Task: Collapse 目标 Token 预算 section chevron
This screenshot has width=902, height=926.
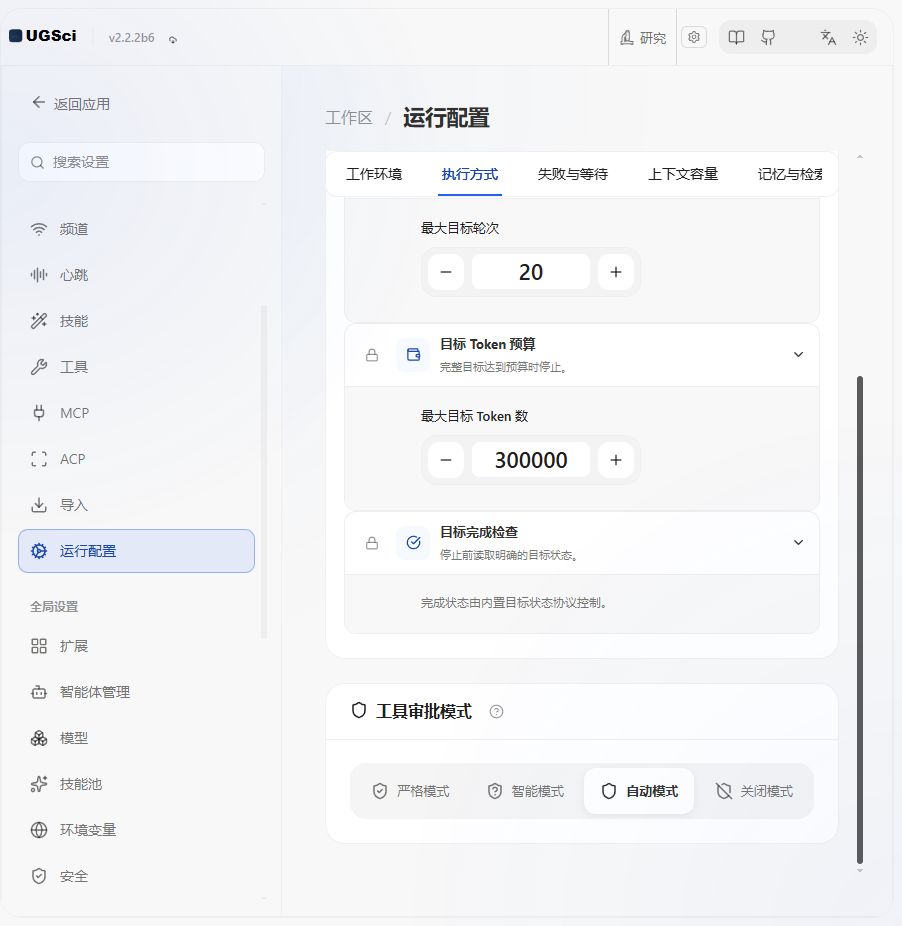Action: click(798, 354)
